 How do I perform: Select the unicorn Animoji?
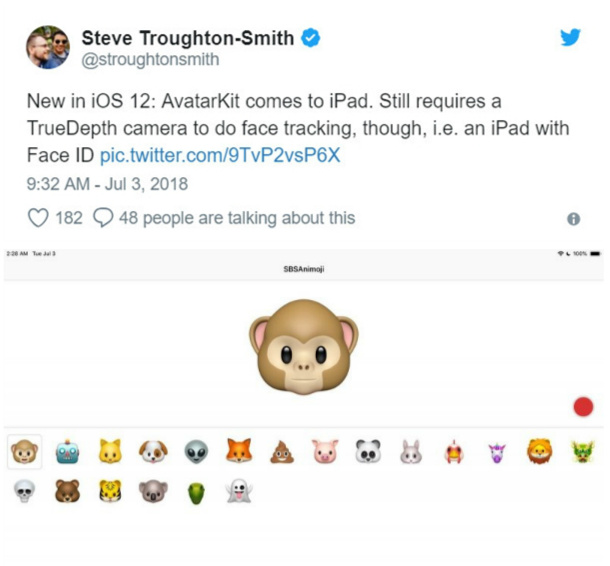tap(497, 453)
